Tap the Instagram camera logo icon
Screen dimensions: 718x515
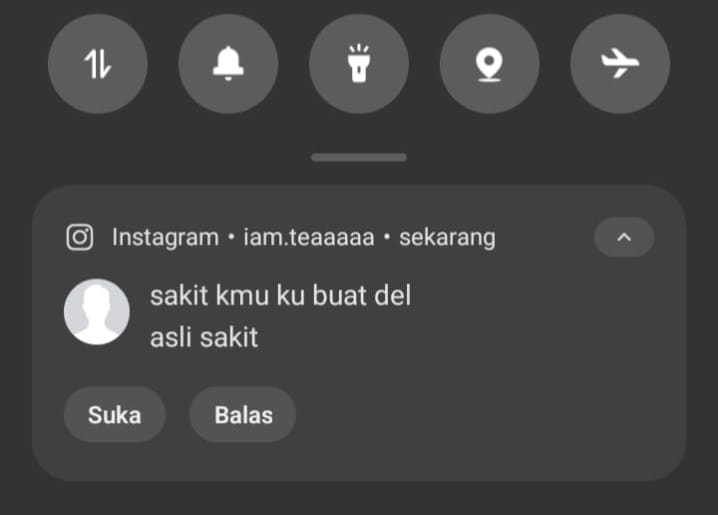[80, 237]
